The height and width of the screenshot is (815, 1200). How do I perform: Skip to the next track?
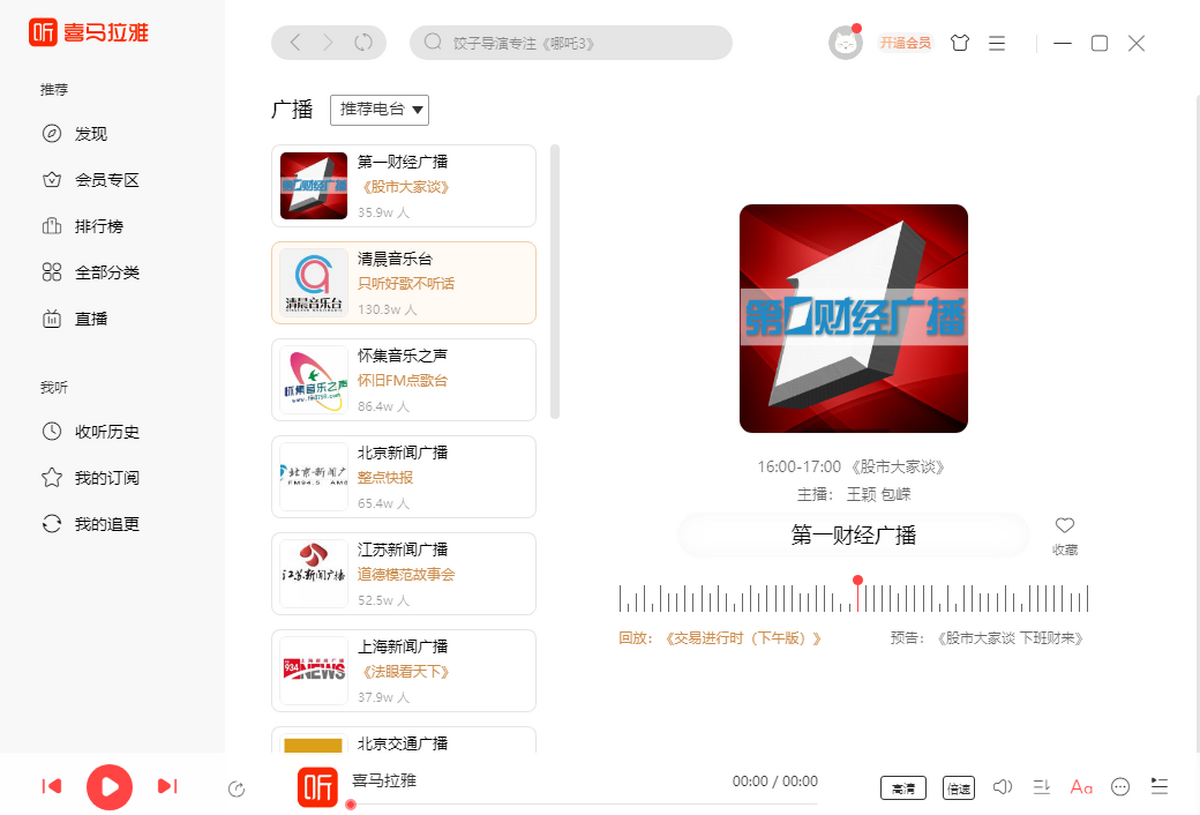[167, 787]
